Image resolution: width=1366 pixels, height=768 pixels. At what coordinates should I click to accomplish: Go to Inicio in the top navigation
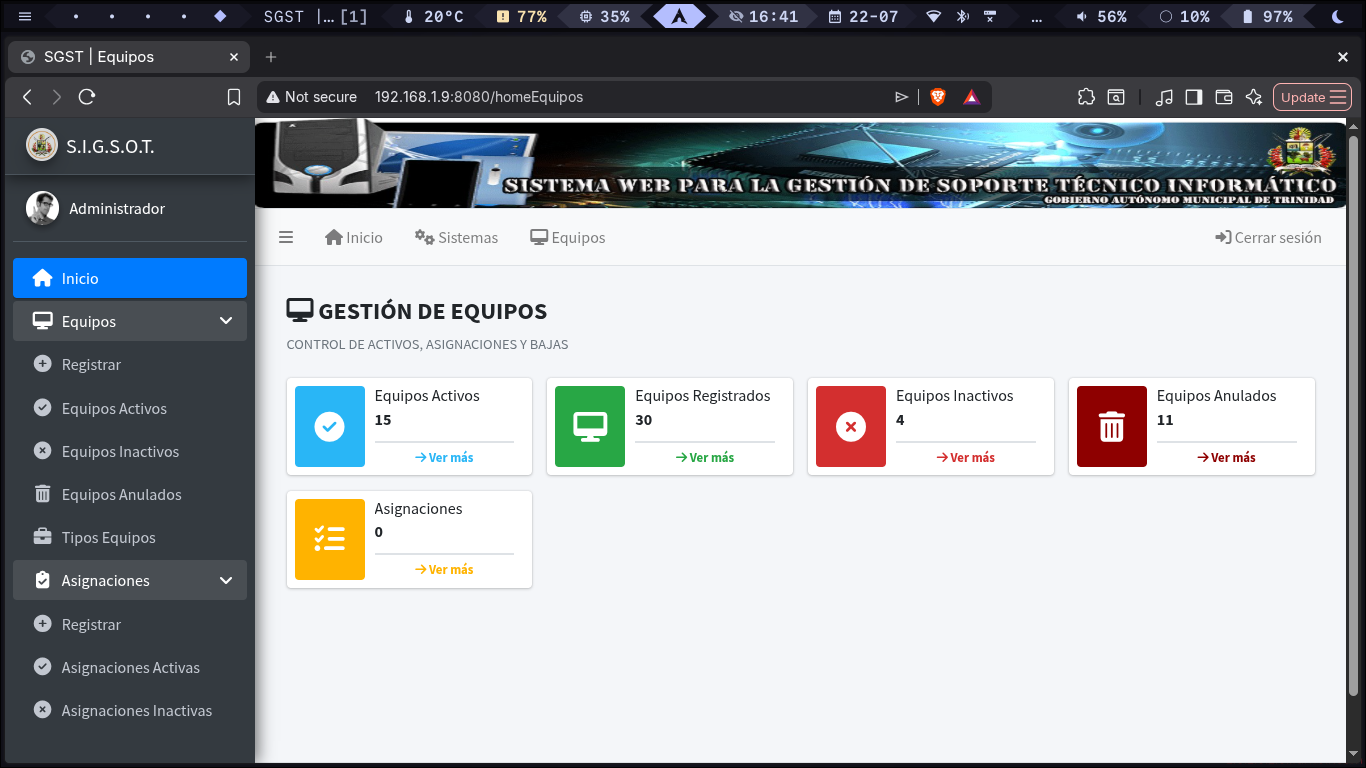coord(354,238)
